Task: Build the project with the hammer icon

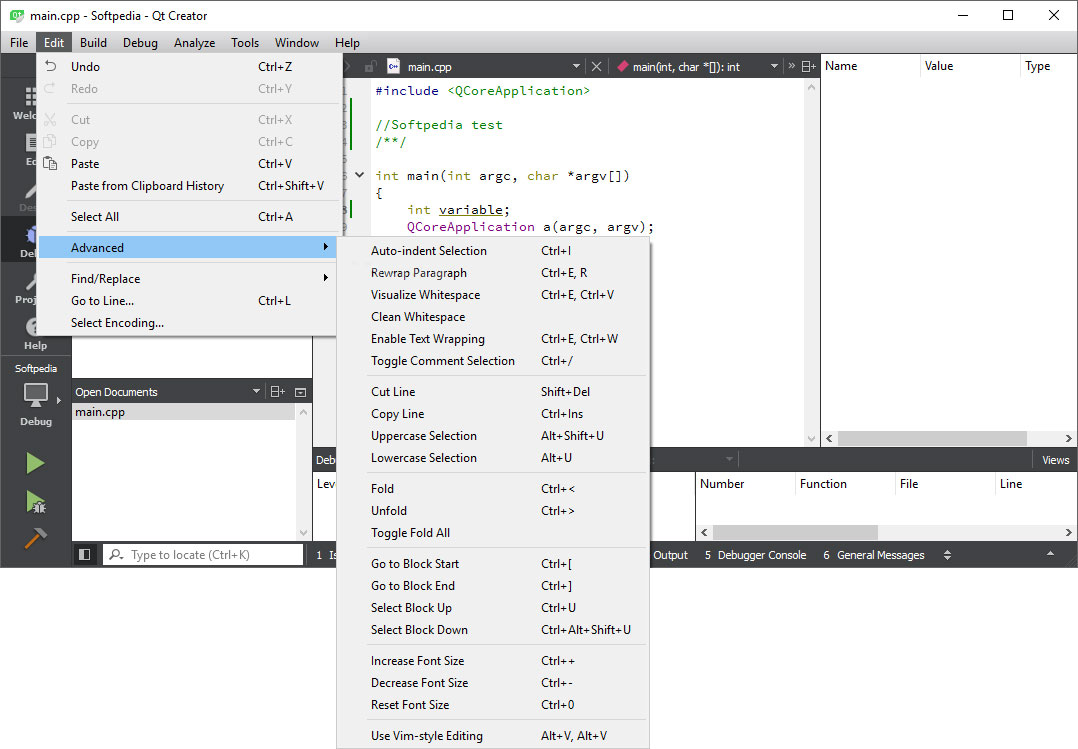Action: (x=35, y=538)
